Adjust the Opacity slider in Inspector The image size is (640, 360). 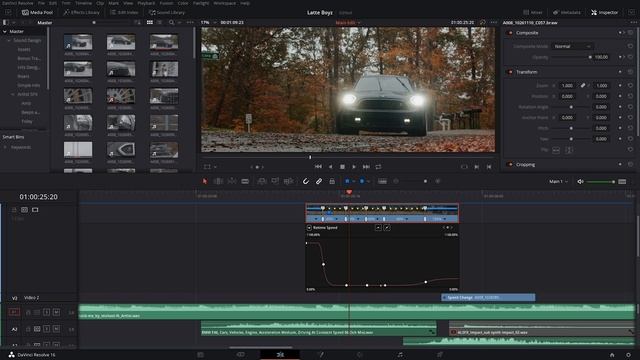[x=571, y=57]
